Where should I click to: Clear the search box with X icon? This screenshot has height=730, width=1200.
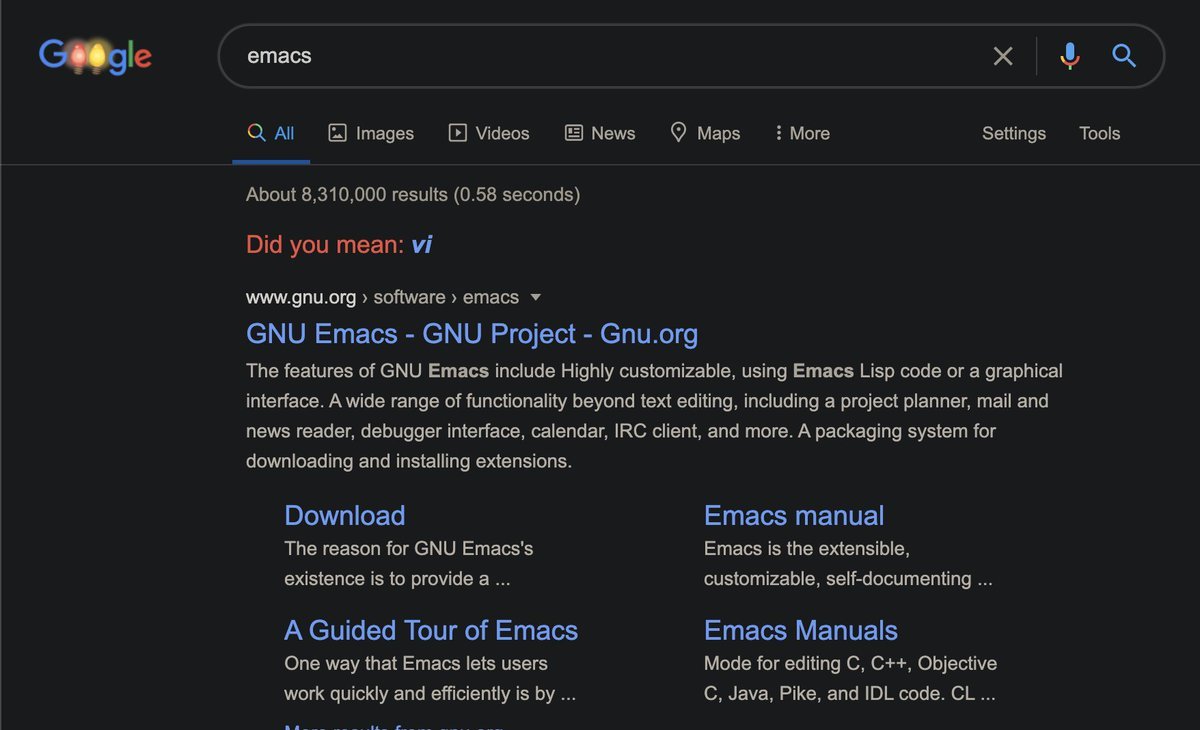[x=1002, y=56]
